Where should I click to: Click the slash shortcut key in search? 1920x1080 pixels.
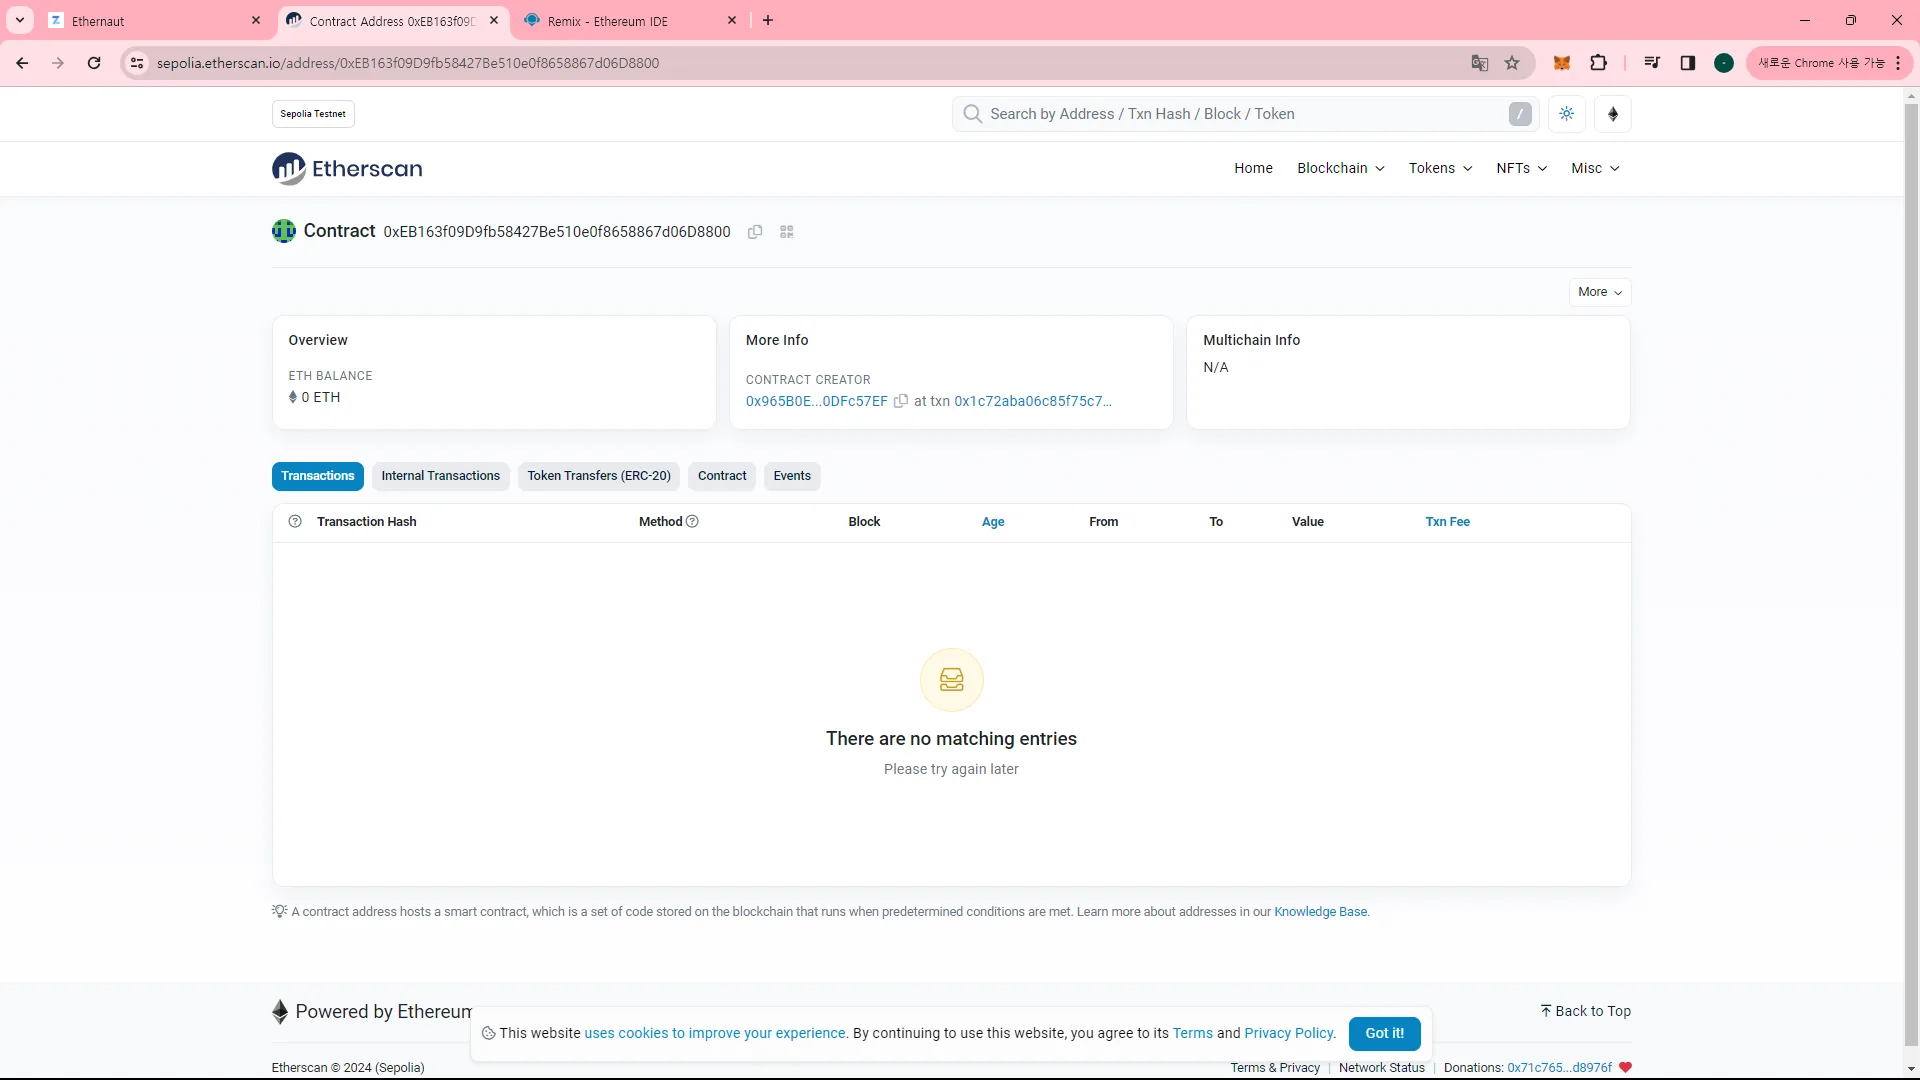tap(1520, 114)
